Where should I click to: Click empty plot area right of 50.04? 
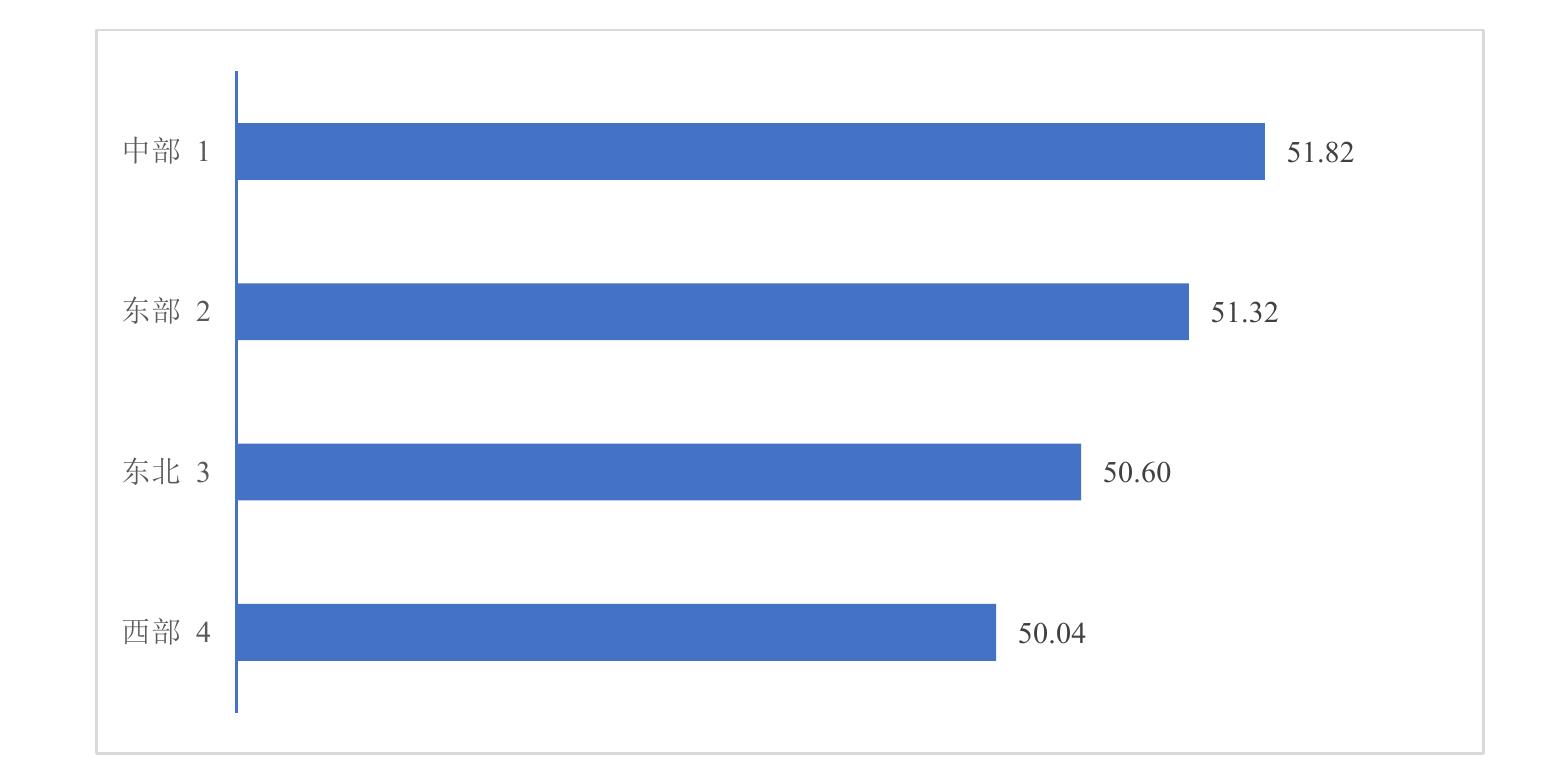(x=1280, y=633)
